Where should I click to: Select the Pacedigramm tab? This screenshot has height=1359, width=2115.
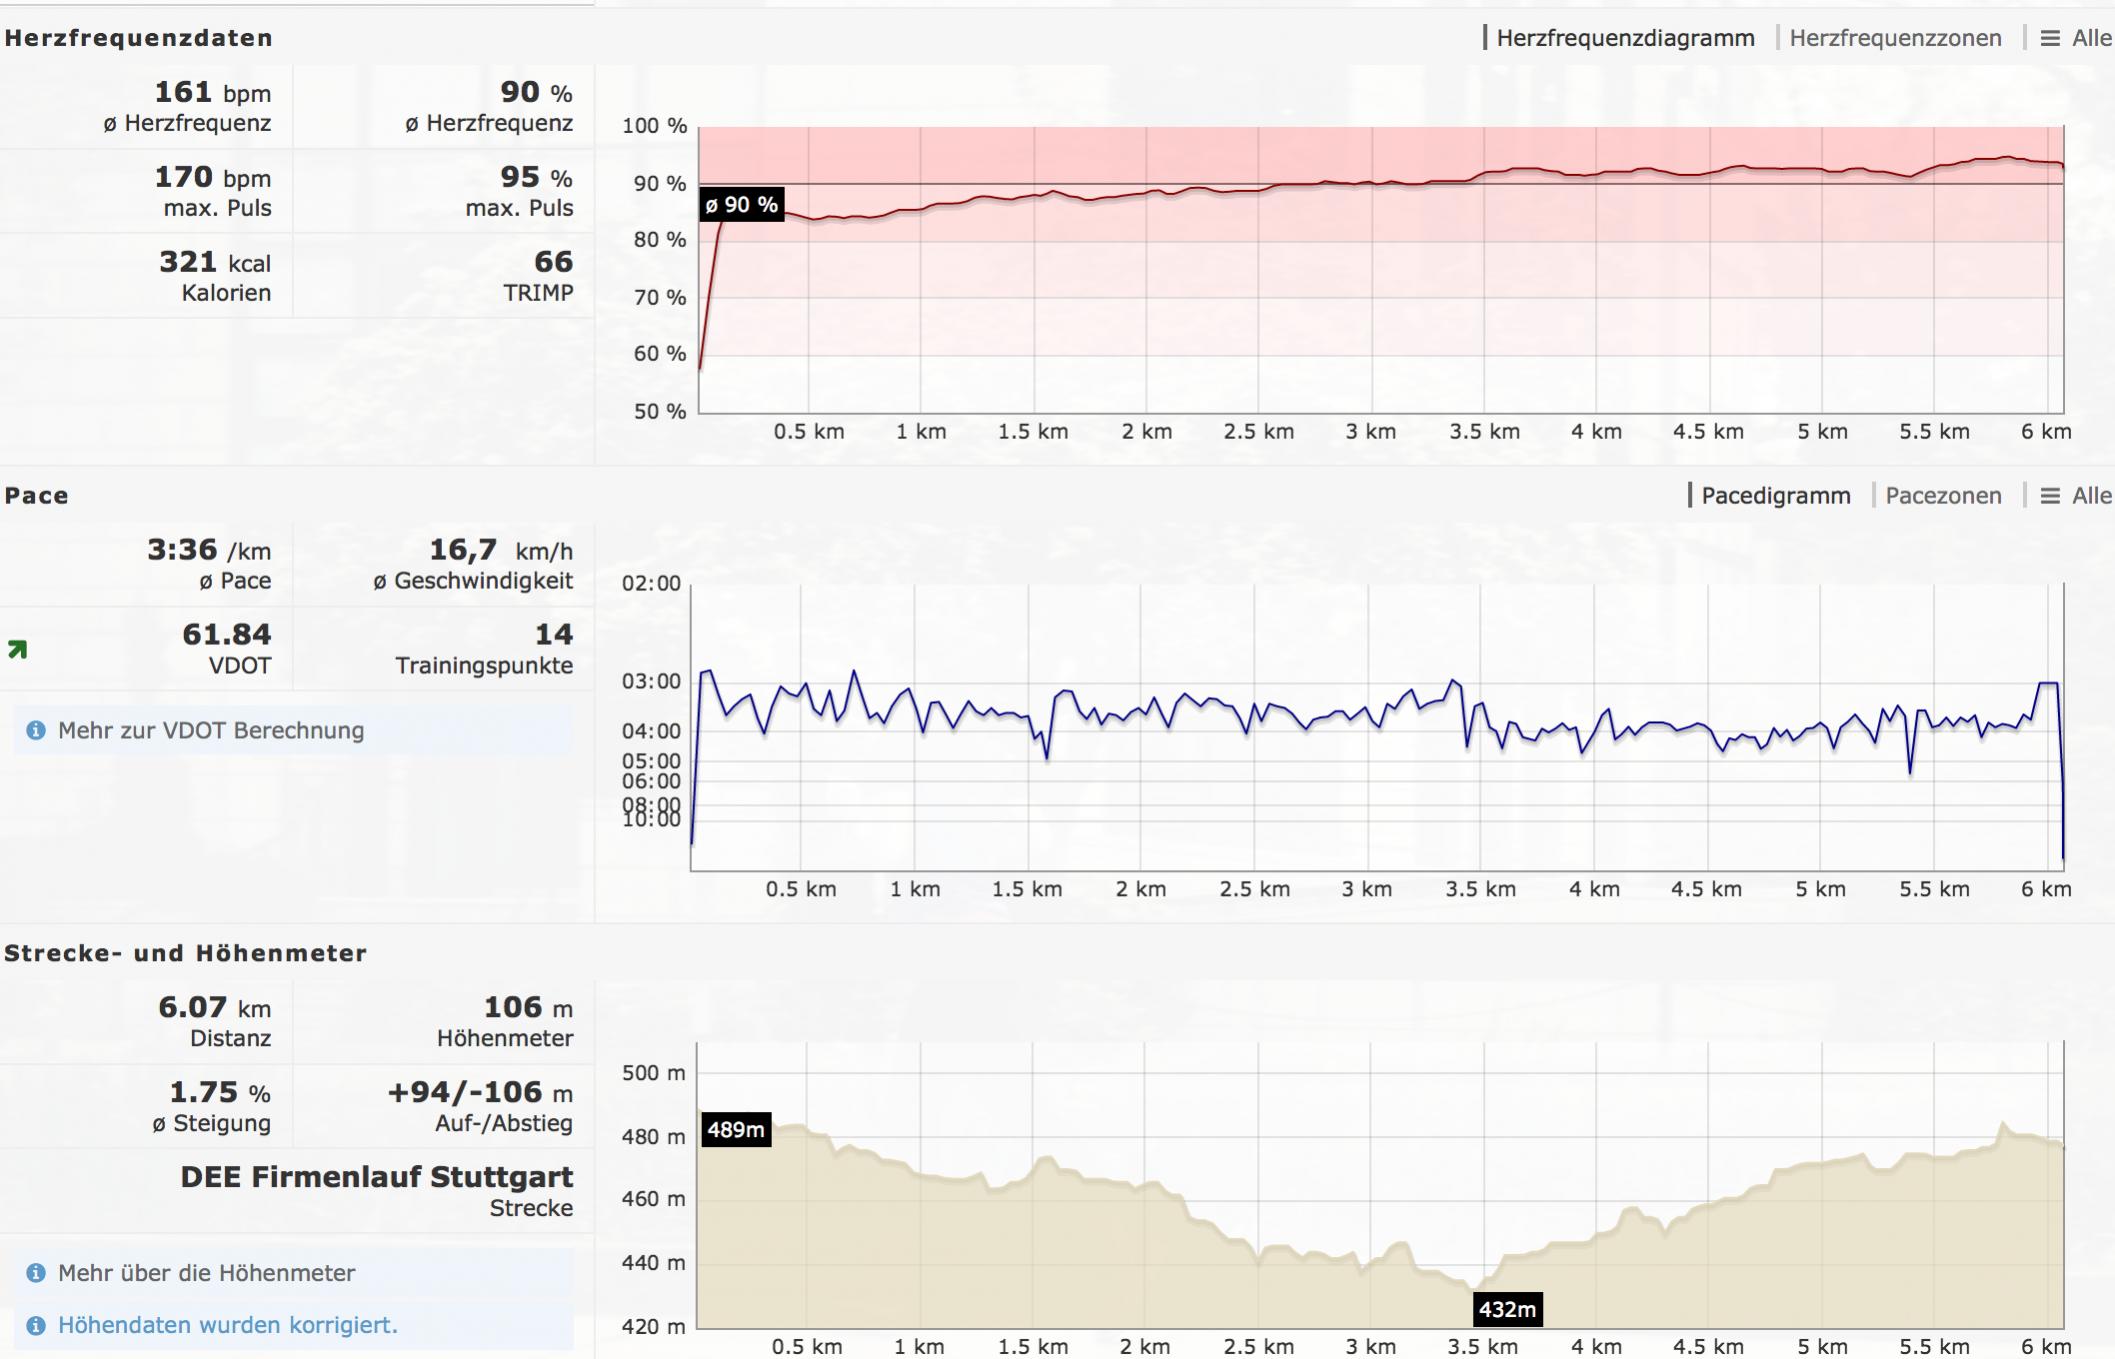tap(1775, 496)
